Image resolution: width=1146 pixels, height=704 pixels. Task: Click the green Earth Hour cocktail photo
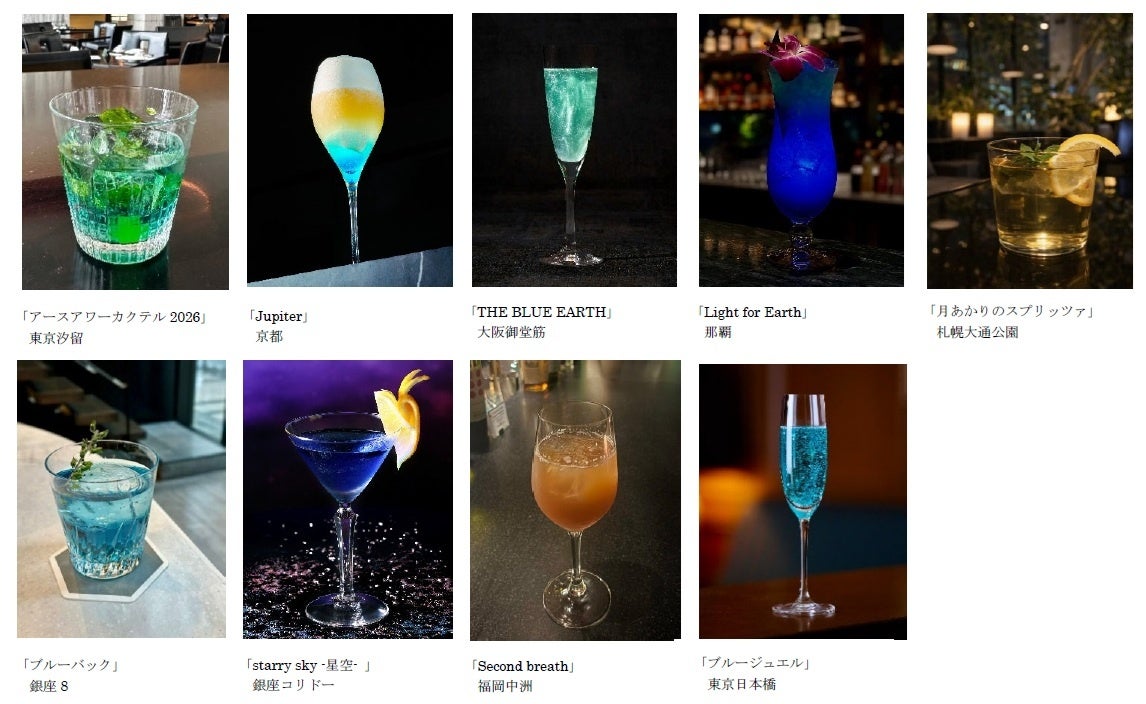click(x=125, y=151)
